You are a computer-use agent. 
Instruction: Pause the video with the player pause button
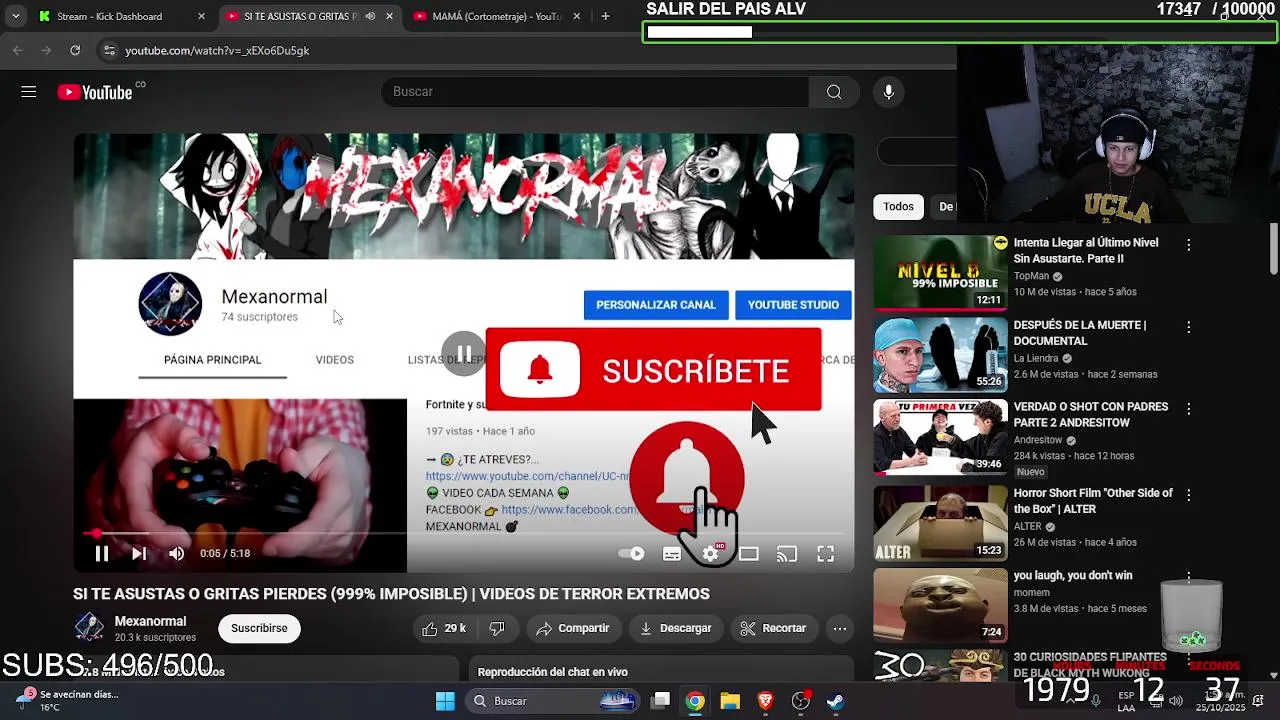(101, 553)
